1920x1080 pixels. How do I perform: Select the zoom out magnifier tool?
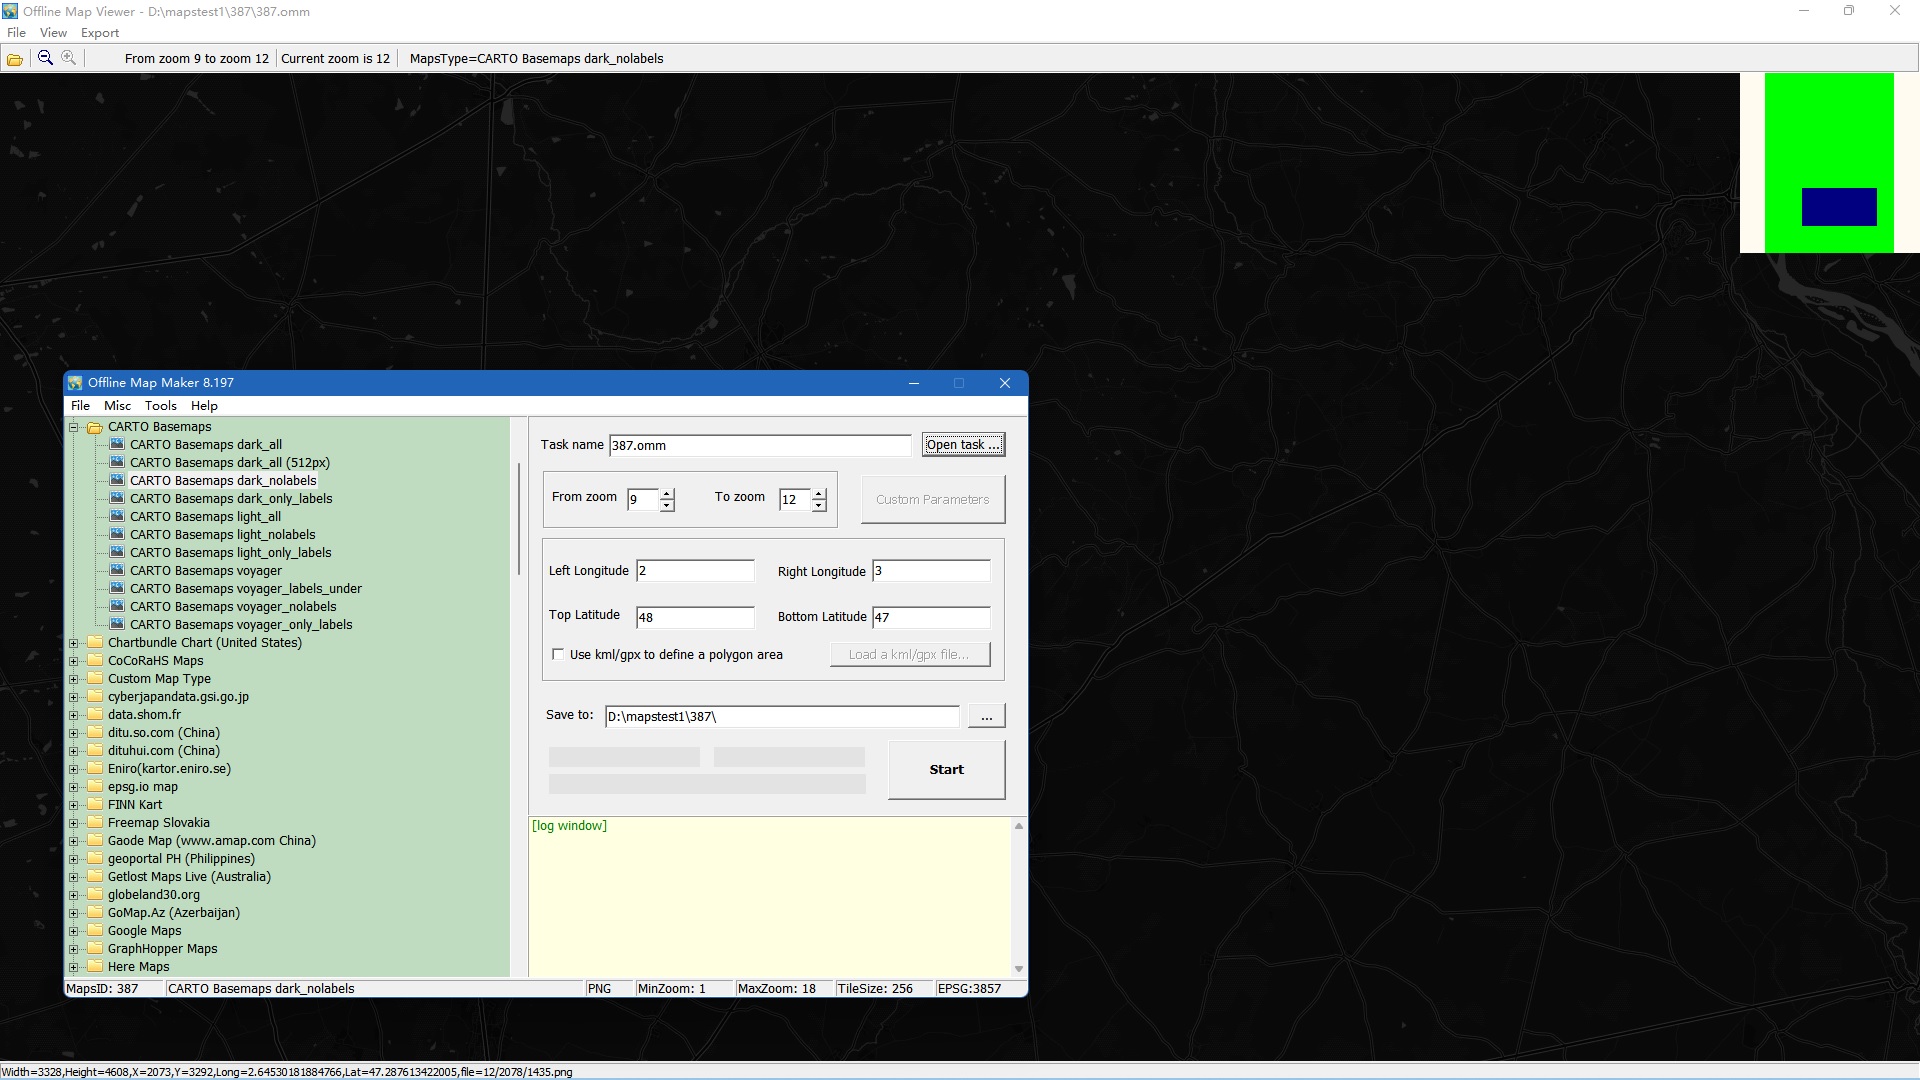point(44,57)
